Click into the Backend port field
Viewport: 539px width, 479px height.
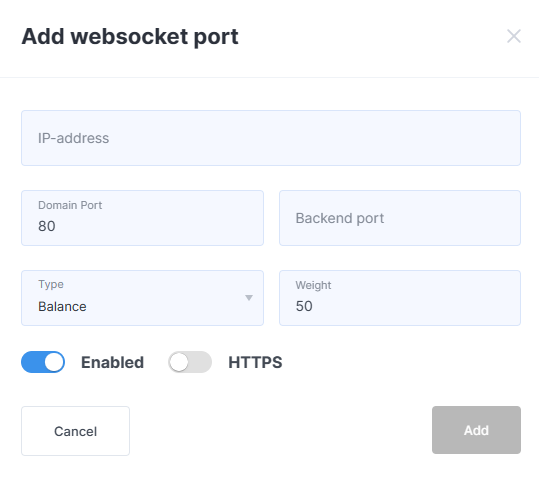[400, 218]
